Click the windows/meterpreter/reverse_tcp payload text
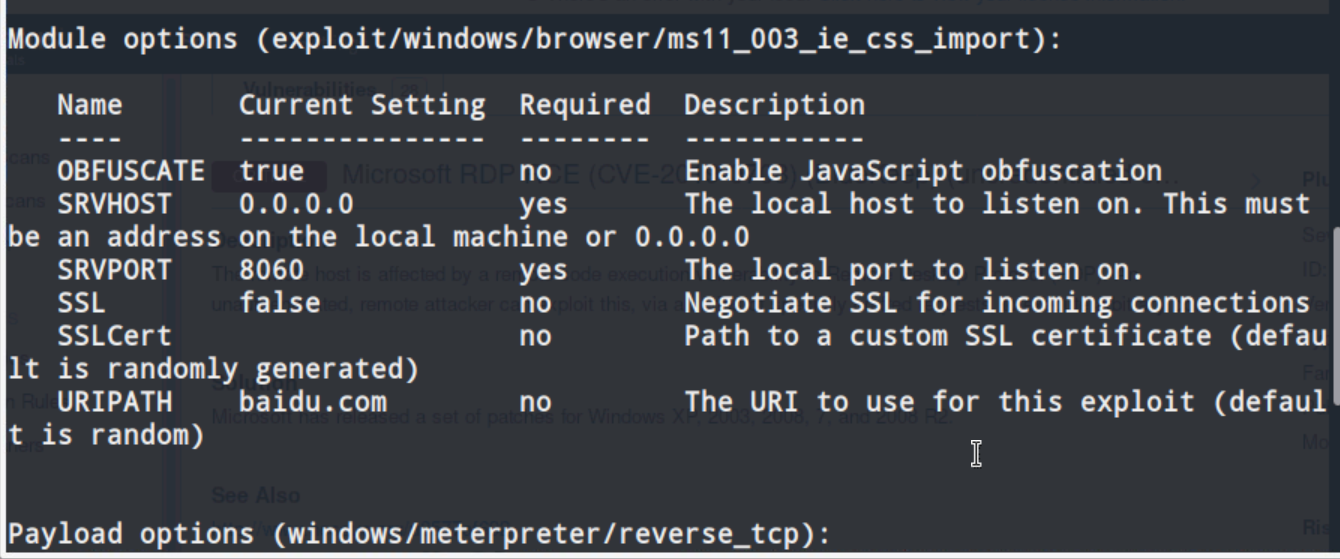 click(550, 534)
